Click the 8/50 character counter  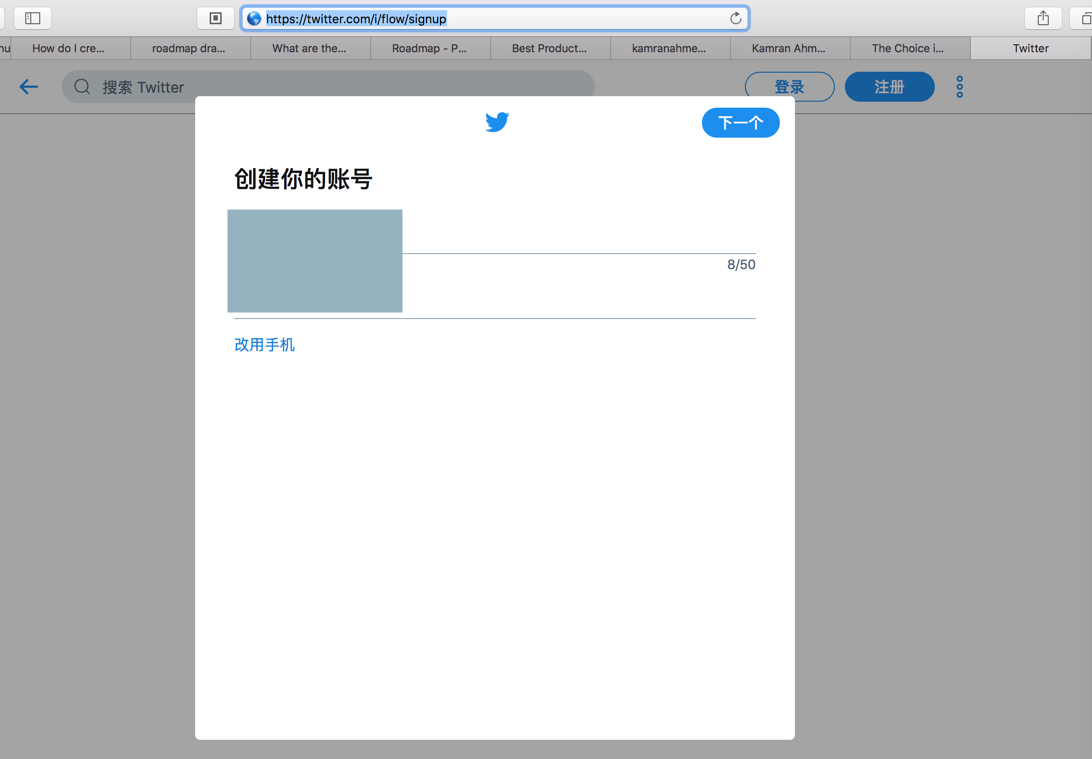pos(741,265)
